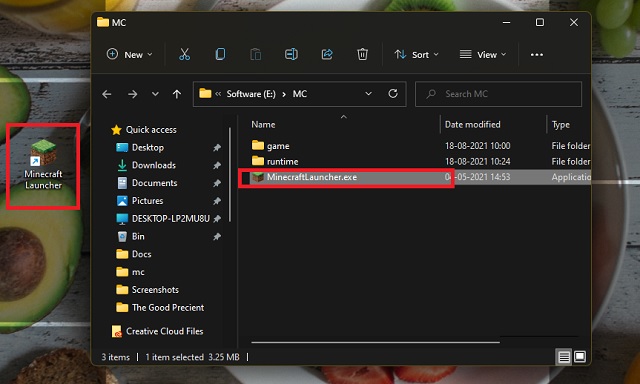Click the pin icon beside Pictures
Viewport: 640px width, 384px height.
tap(217, 201)
